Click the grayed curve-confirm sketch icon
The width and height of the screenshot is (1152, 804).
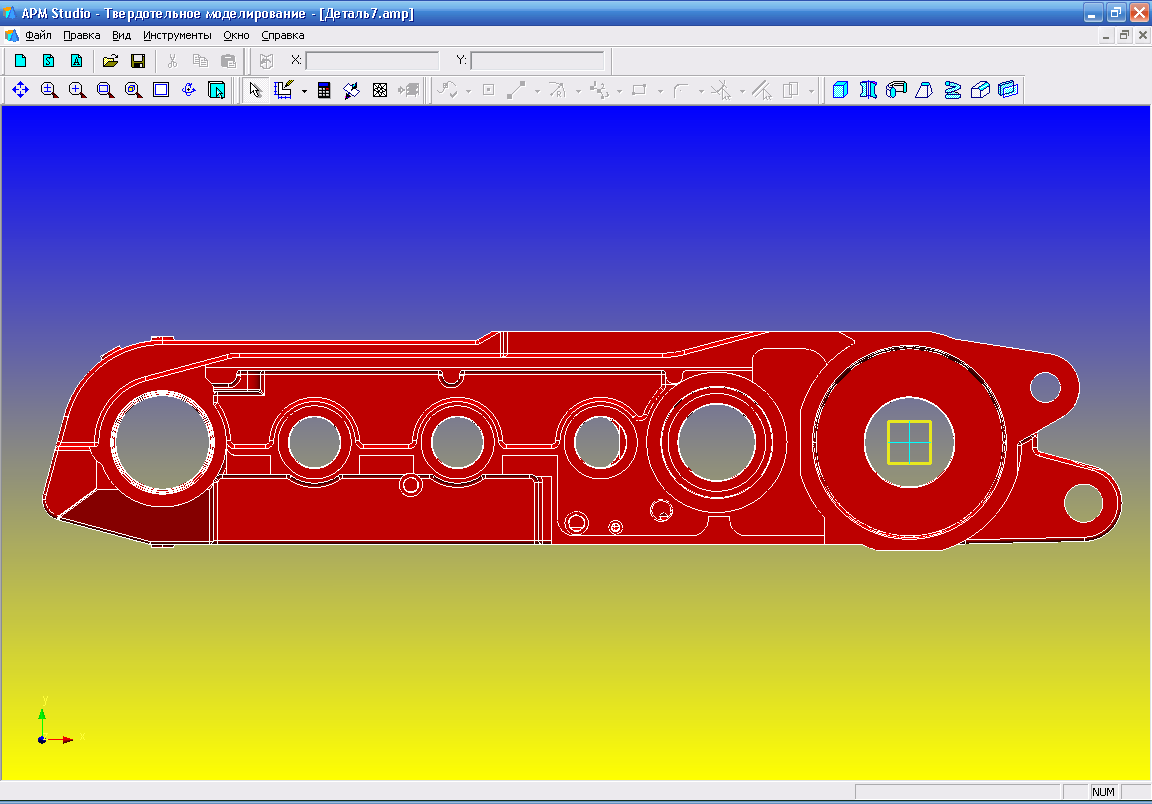[447, 90]
